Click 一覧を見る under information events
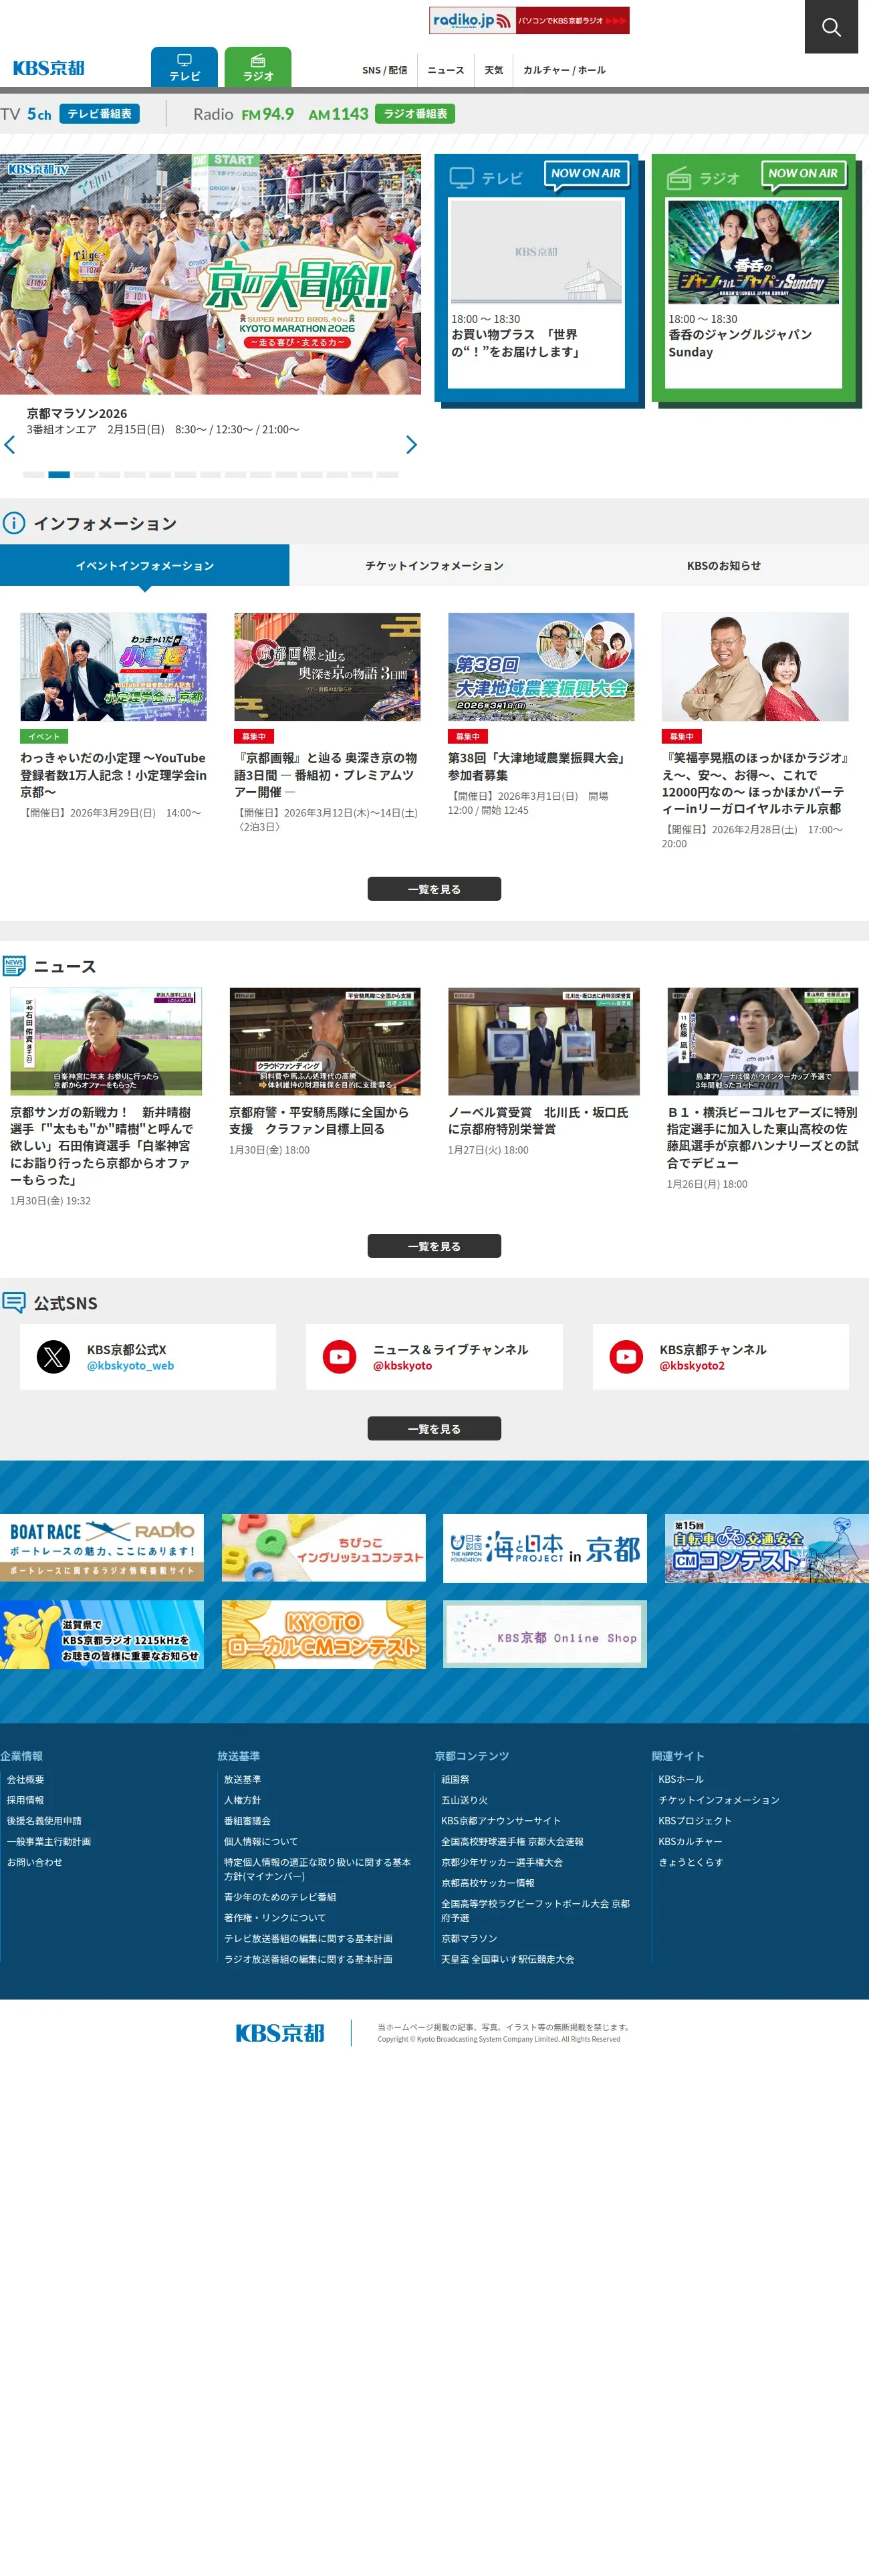869x2576 pixels. coord(434,889)
